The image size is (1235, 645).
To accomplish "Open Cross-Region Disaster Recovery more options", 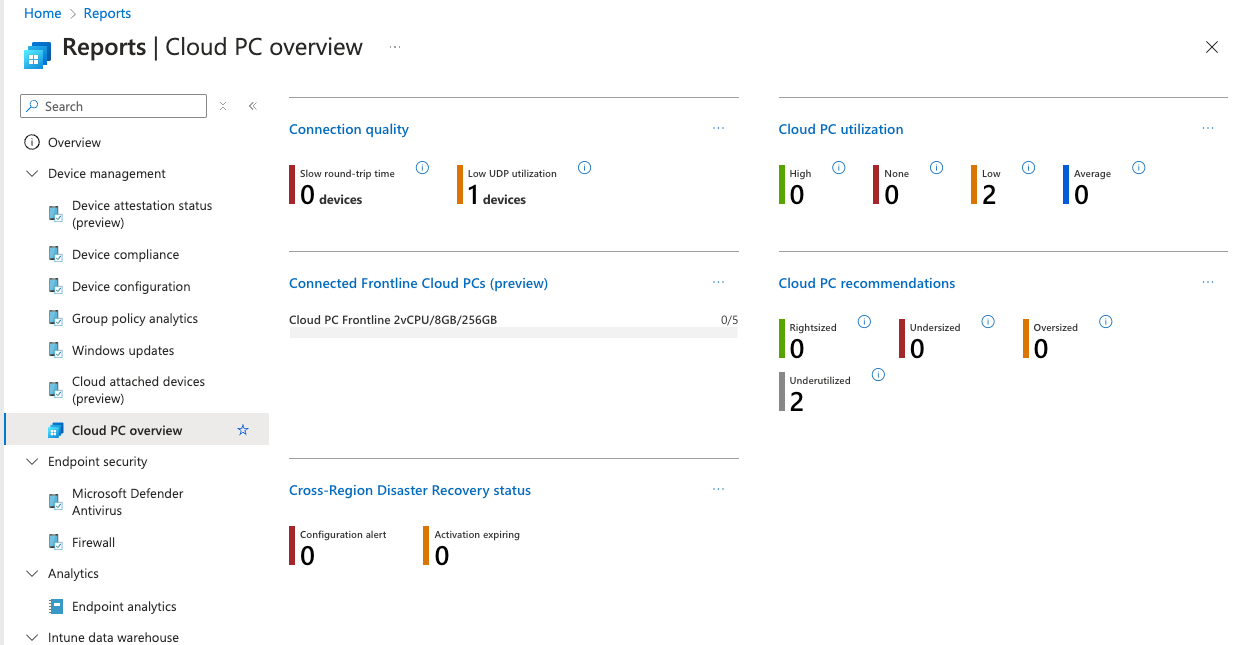I will pyautogui.click(x=718, y=489).
